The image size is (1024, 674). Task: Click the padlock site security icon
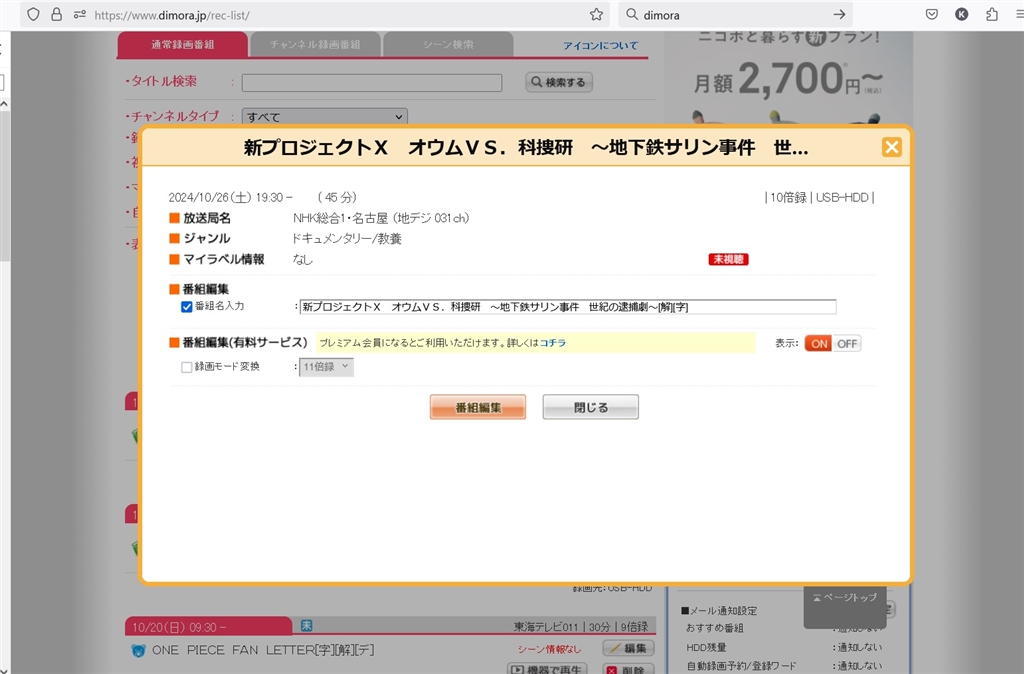point(57,14)
